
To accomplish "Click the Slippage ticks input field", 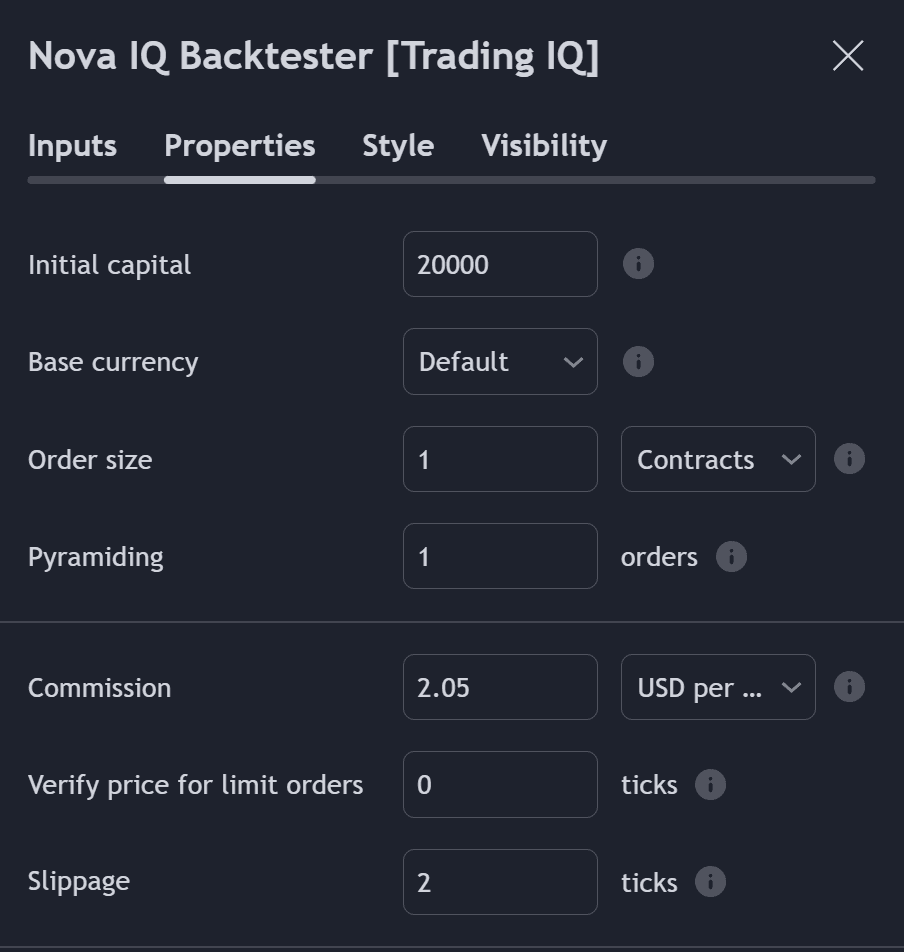I will 500,882.
